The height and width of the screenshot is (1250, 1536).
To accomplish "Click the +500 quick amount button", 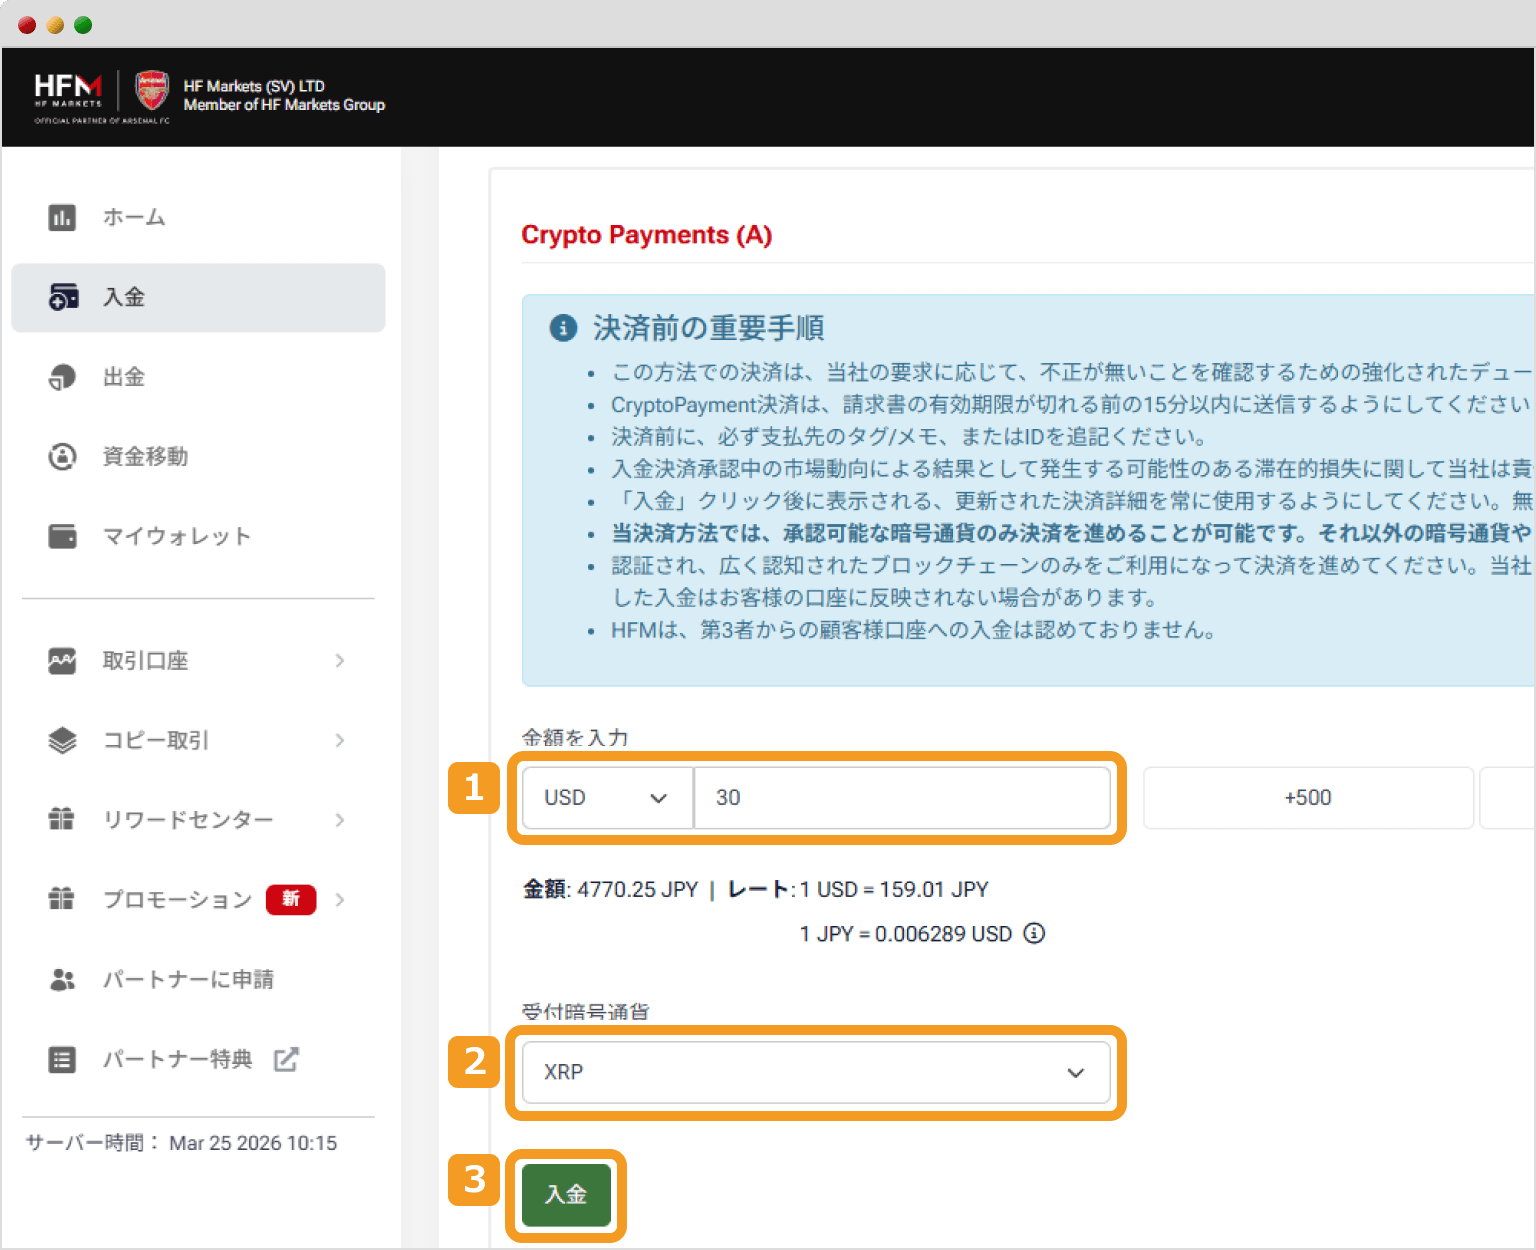I will pyautogui.click(x=1307, y=798).
